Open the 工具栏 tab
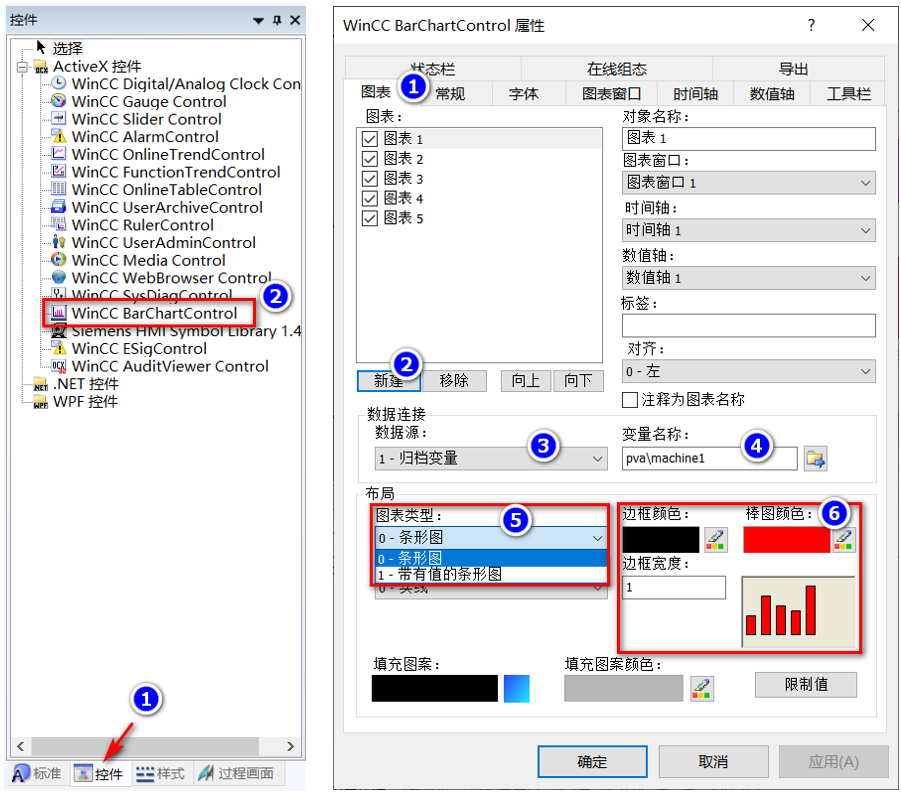Screen dimensions: 901x793 [848, 94]
